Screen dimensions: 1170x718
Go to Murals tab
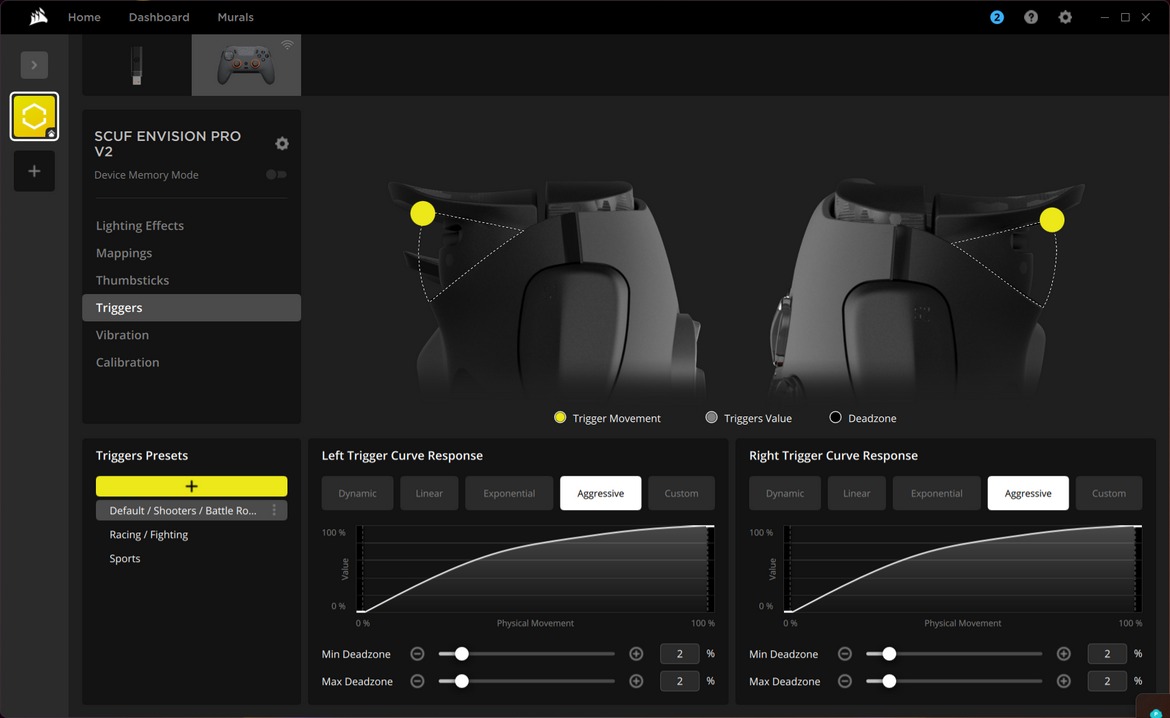(x=236, y=17)
